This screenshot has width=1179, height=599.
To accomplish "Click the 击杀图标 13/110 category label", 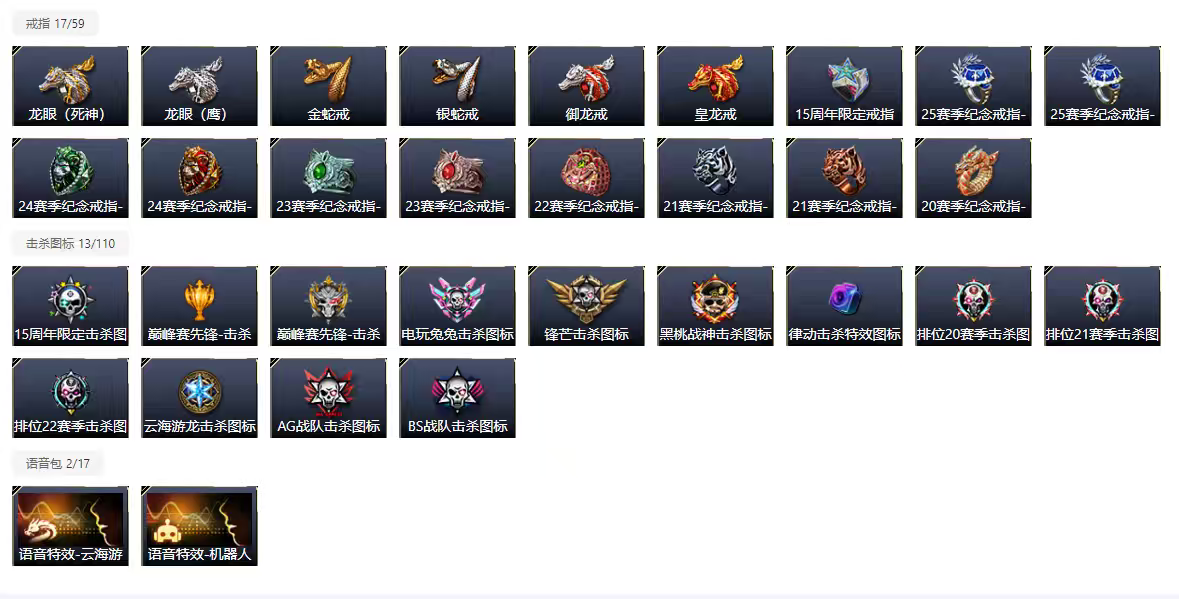I will click(x=71, y=244).
